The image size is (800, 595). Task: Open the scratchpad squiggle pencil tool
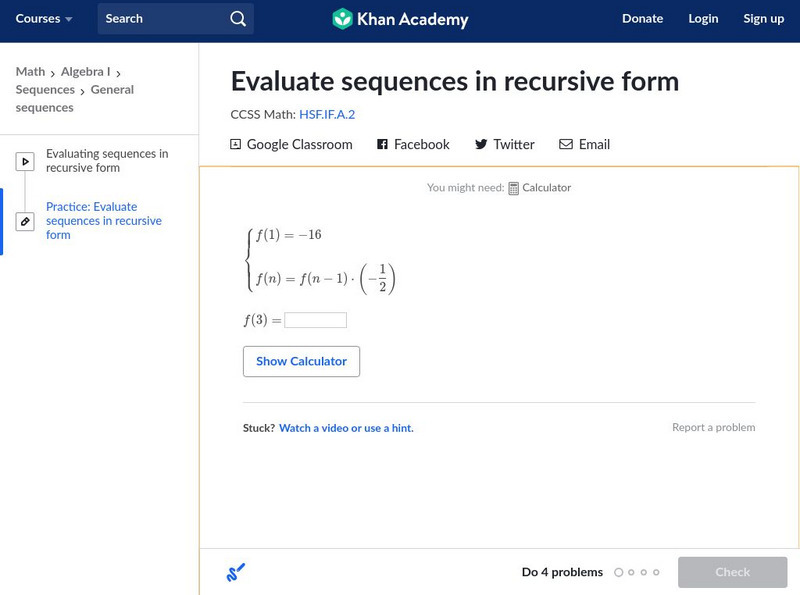coord(236,572)
